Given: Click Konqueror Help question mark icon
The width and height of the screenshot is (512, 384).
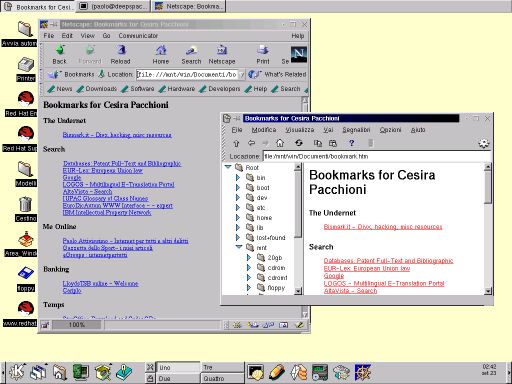Looking at the screenshot, I should [351, 143].
